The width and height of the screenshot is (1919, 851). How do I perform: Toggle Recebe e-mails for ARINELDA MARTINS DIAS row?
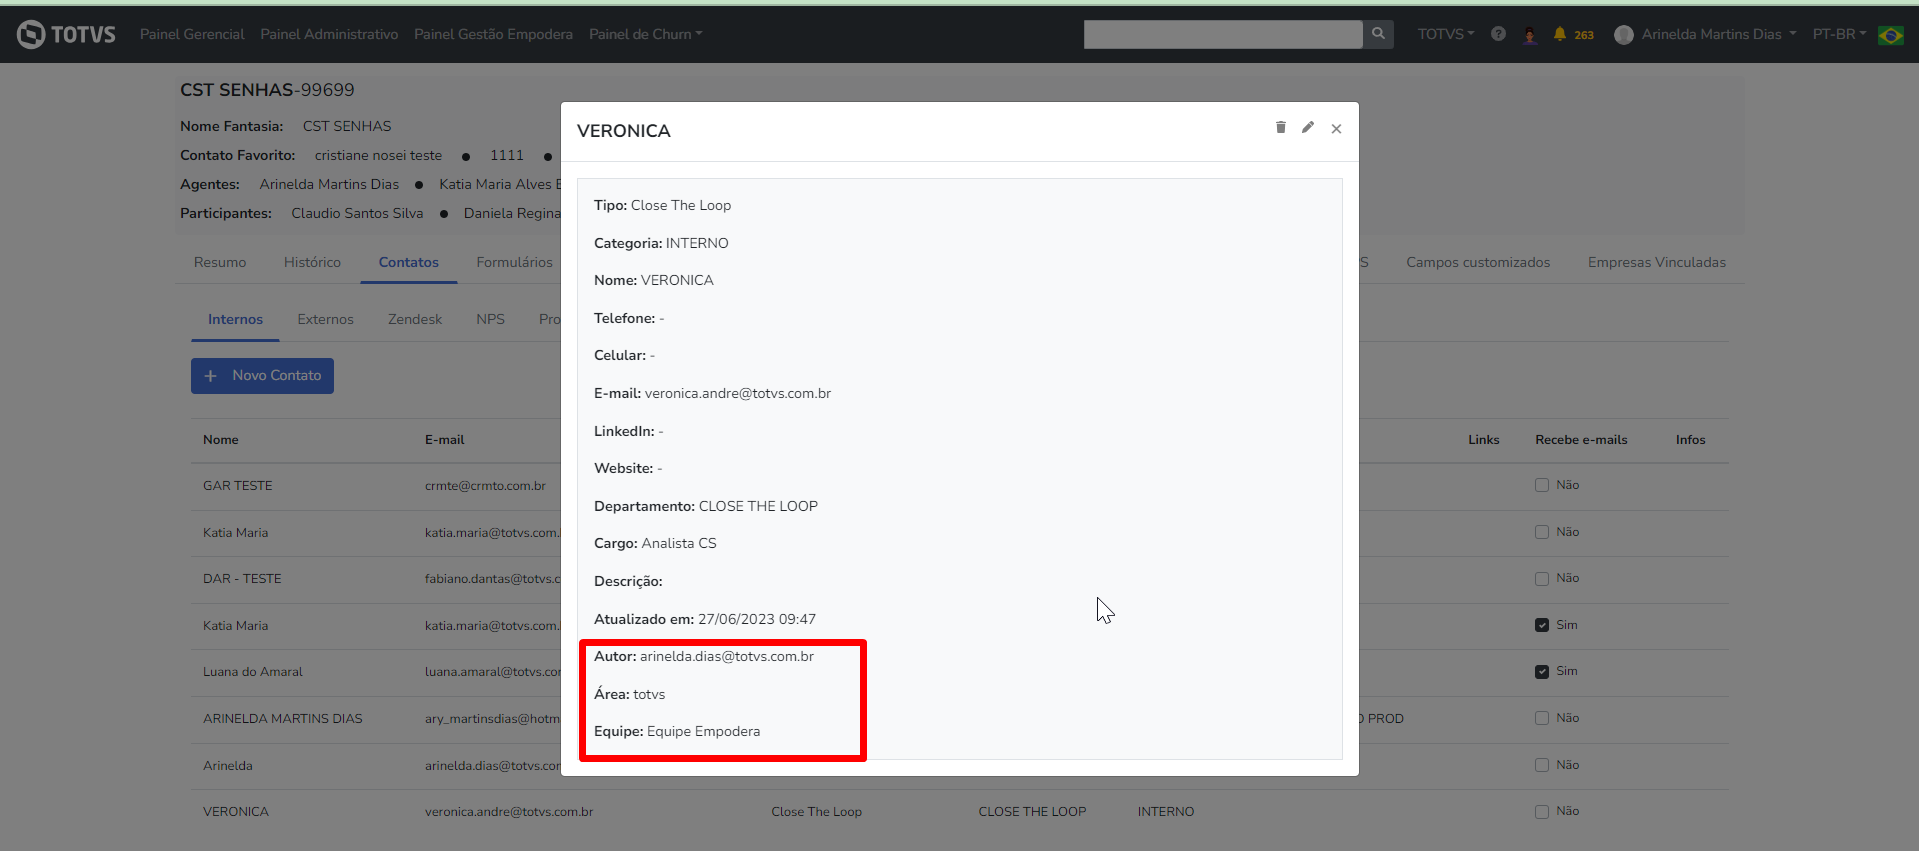pyautogui.click(x=1542, y=718)
